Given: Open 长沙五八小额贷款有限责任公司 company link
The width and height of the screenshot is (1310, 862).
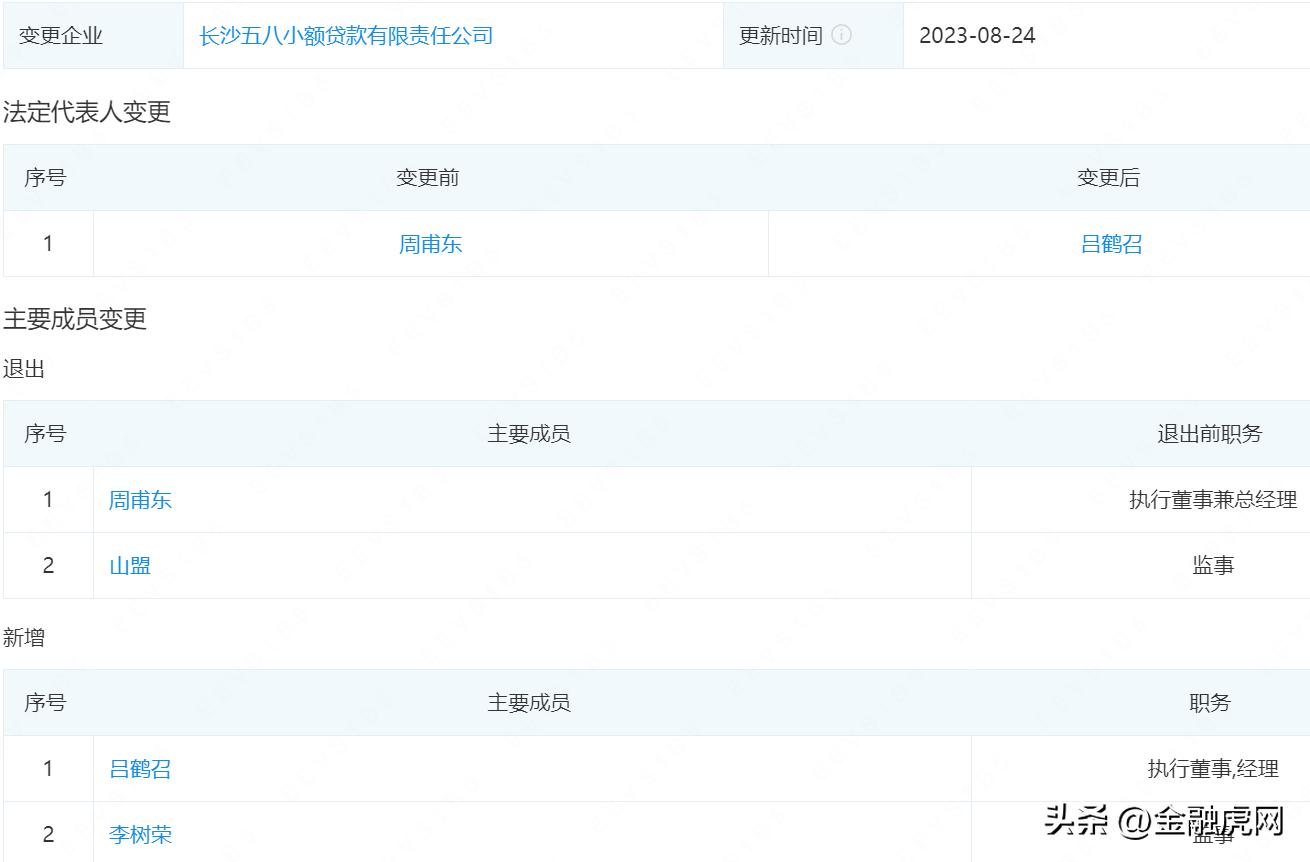Looking at the screenshot, I should click(346, 36).
